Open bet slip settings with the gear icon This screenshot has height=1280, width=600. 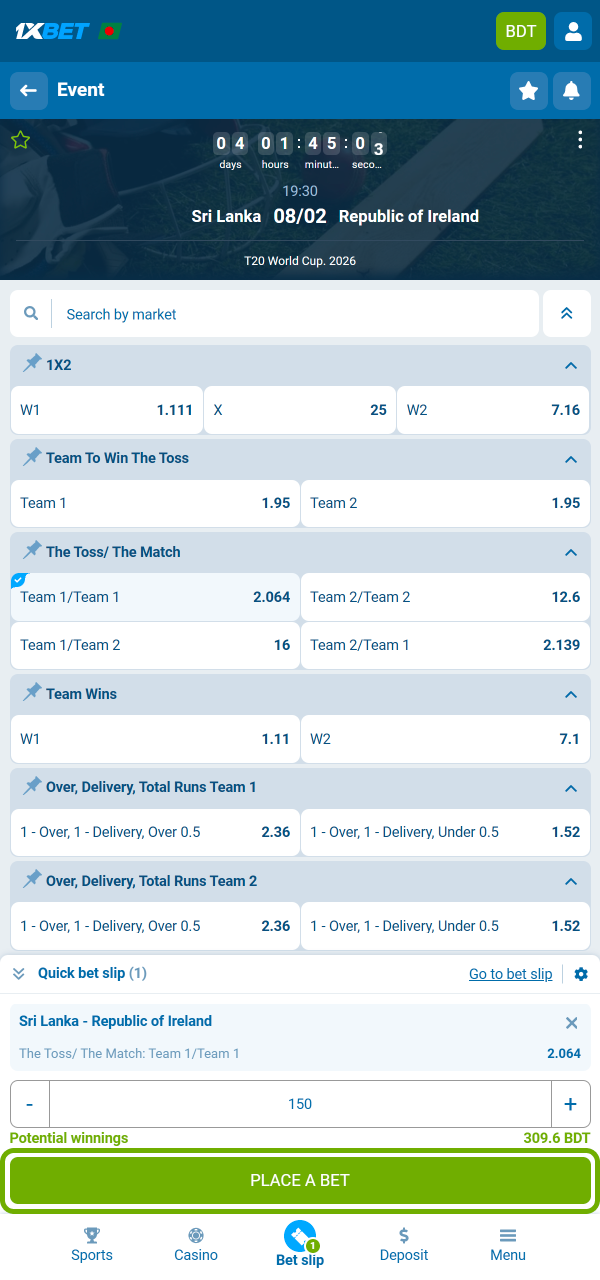(x=581, y=974)
